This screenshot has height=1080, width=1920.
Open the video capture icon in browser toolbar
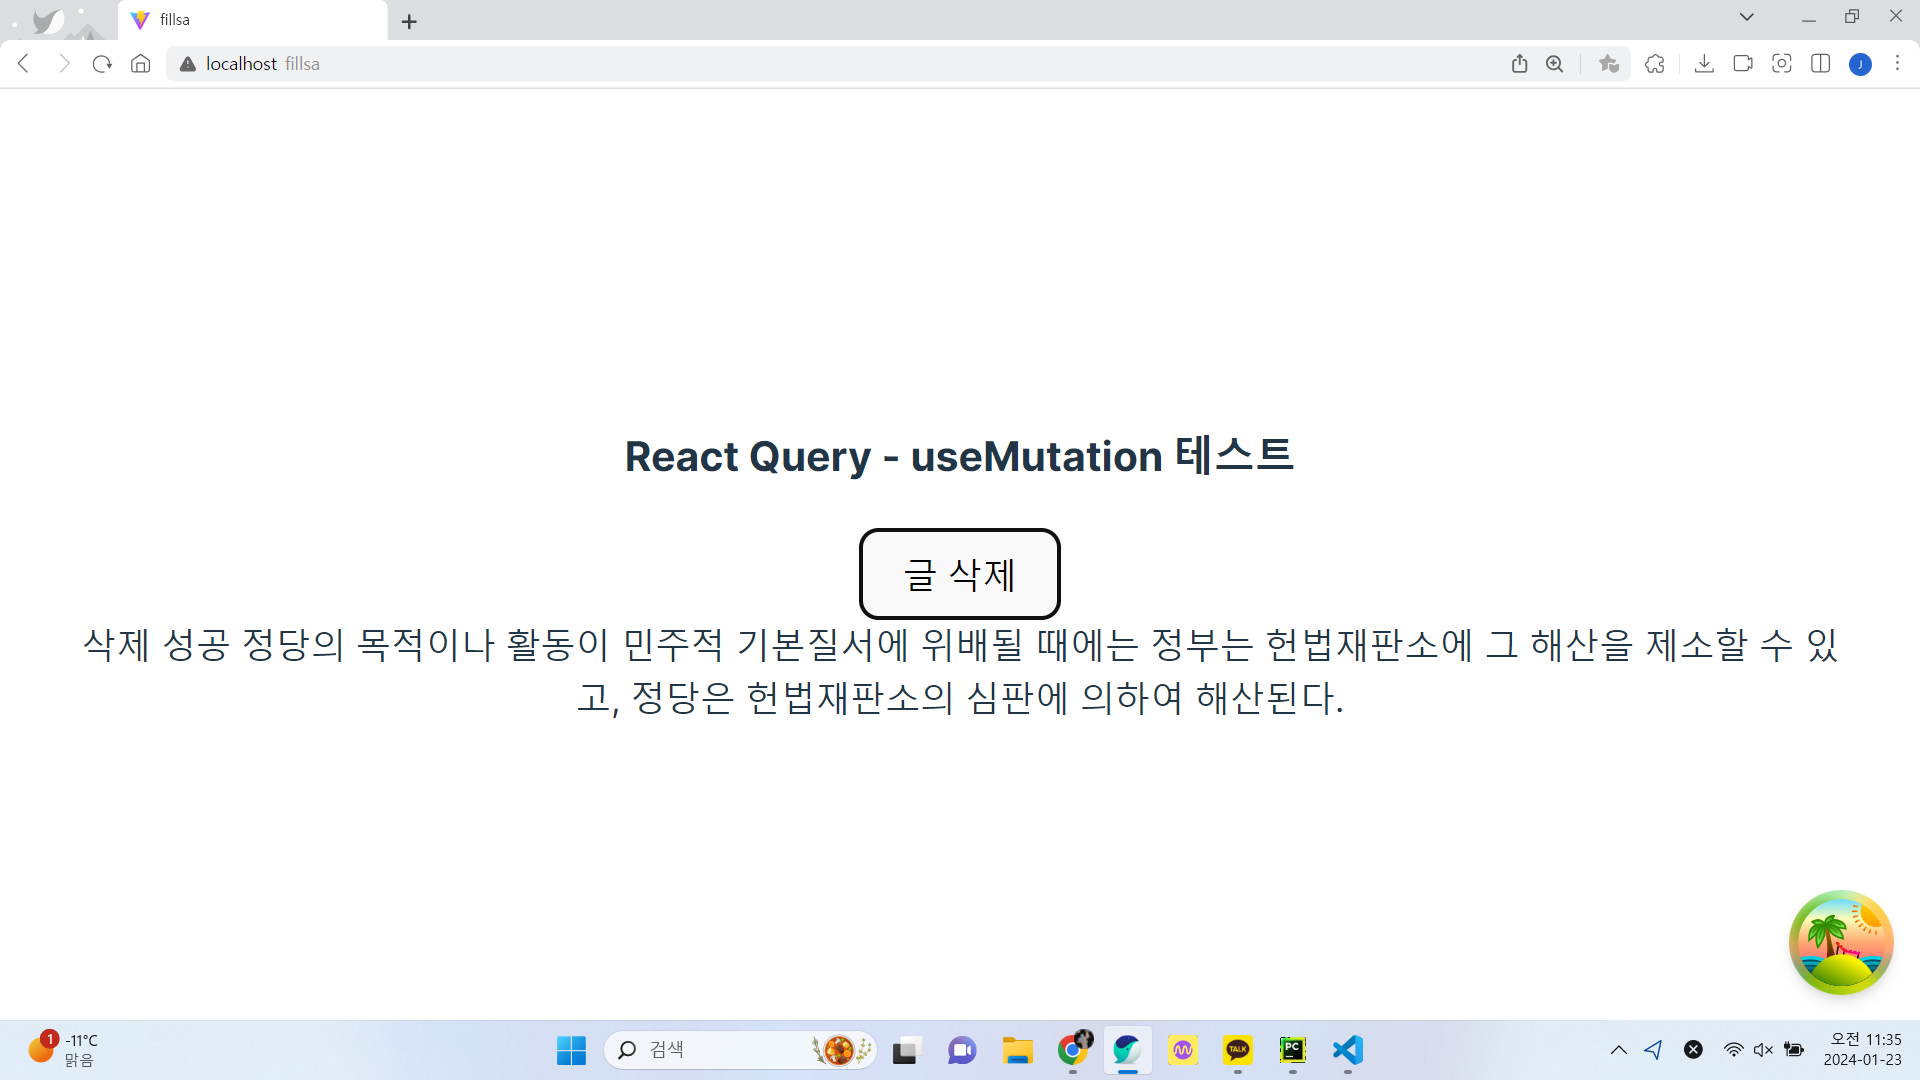point(1743,64)
